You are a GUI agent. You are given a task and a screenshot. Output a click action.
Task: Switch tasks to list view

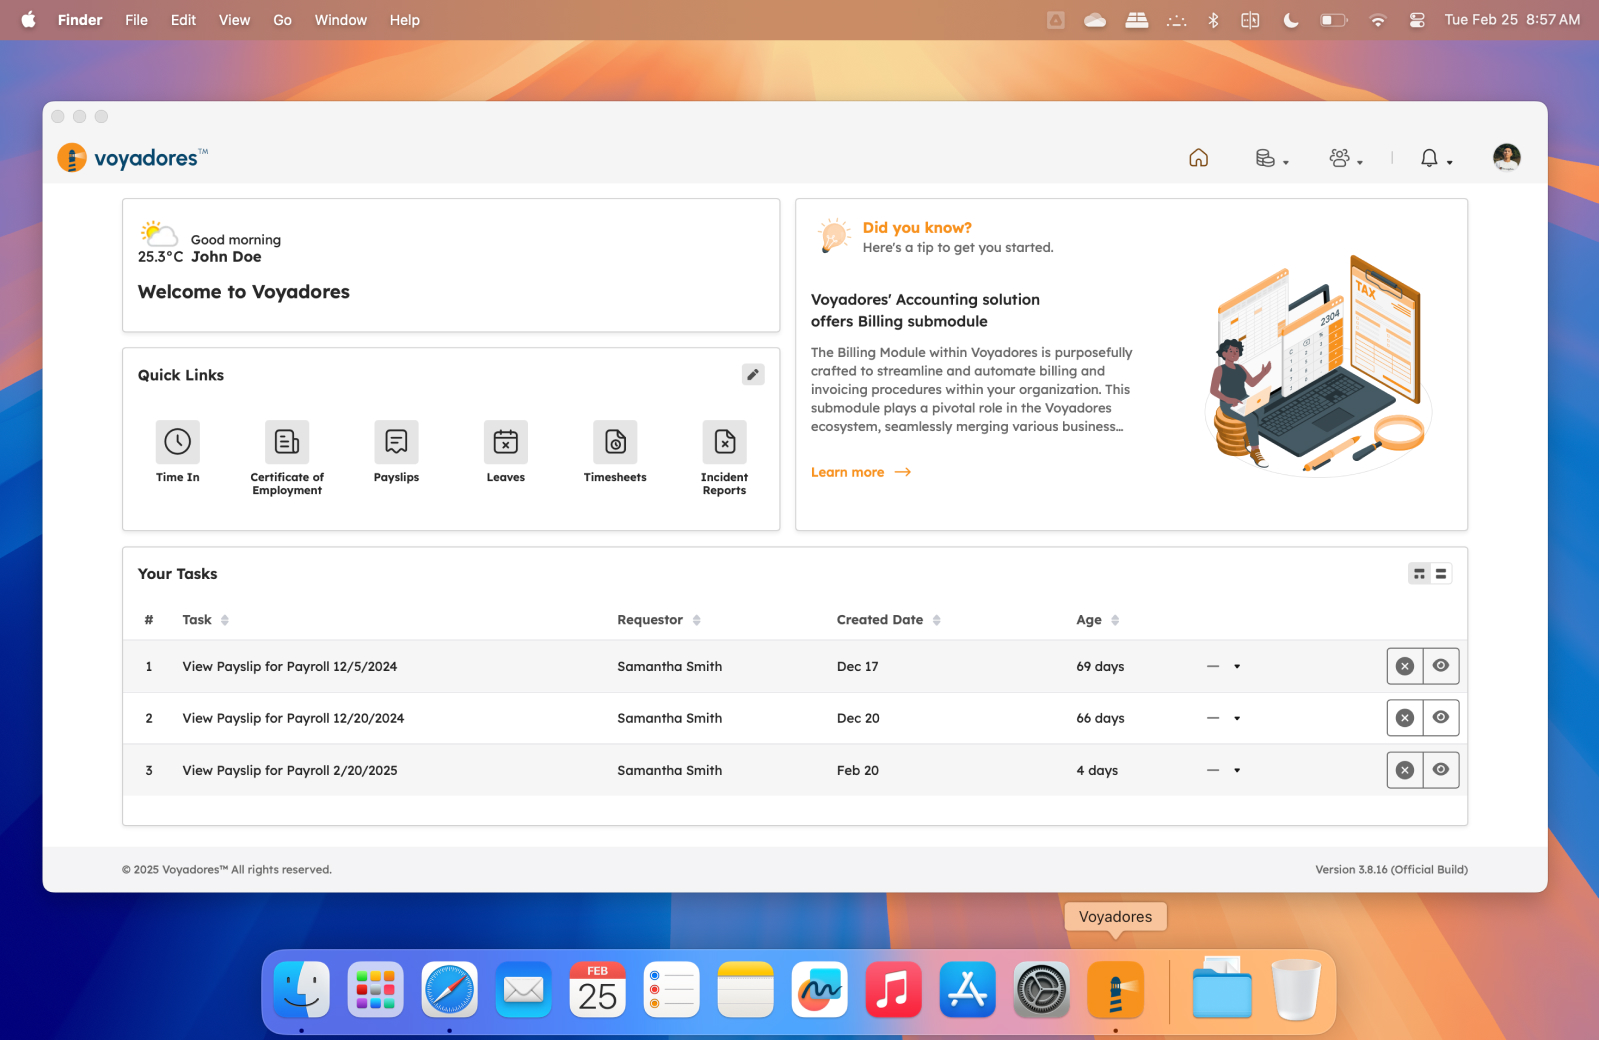(1441, 573)
